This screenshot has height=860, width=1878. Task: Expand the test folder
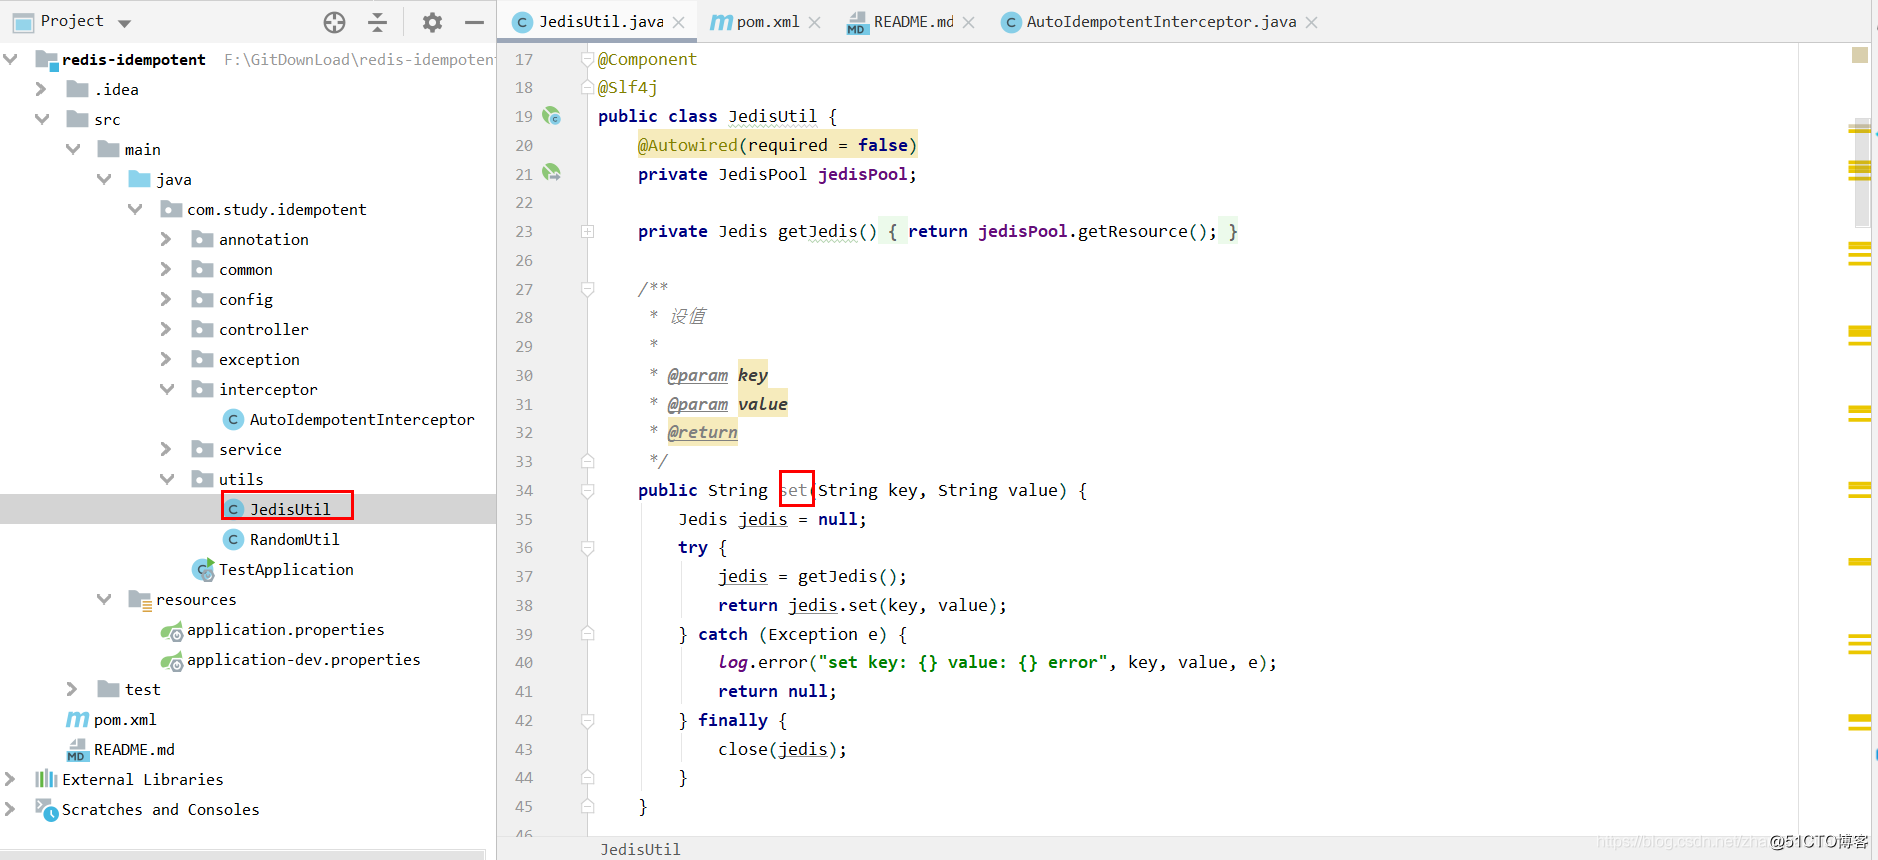[72, 689]
